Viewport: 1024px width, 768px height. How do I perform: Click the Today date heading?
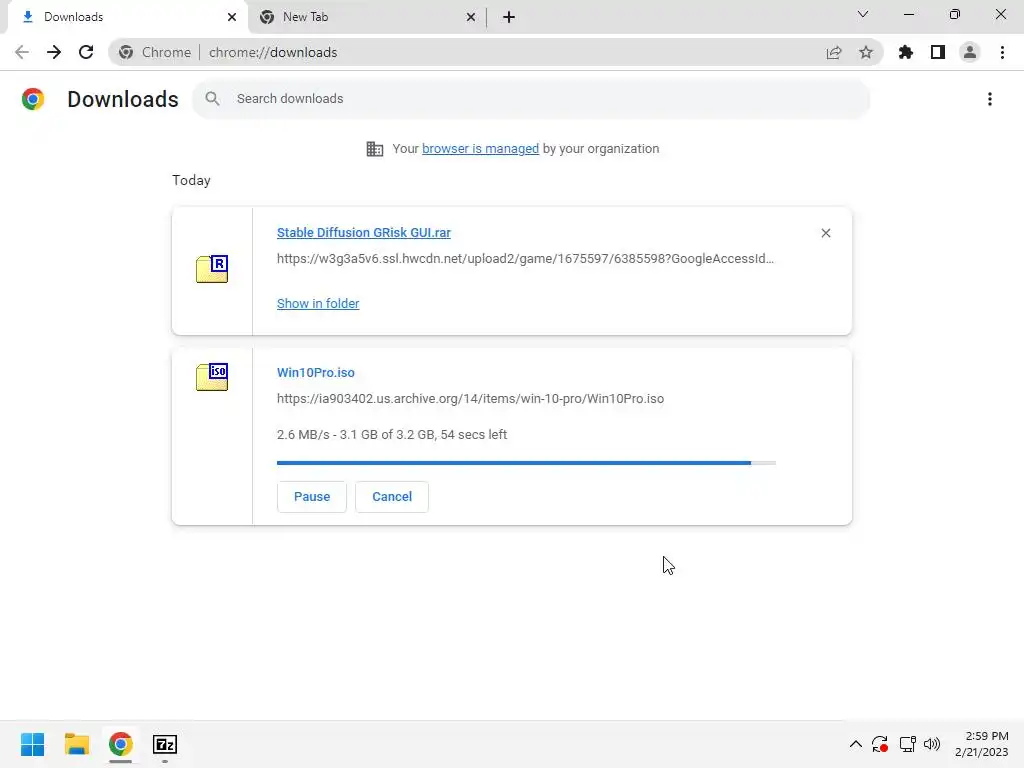tap(191, 181)
